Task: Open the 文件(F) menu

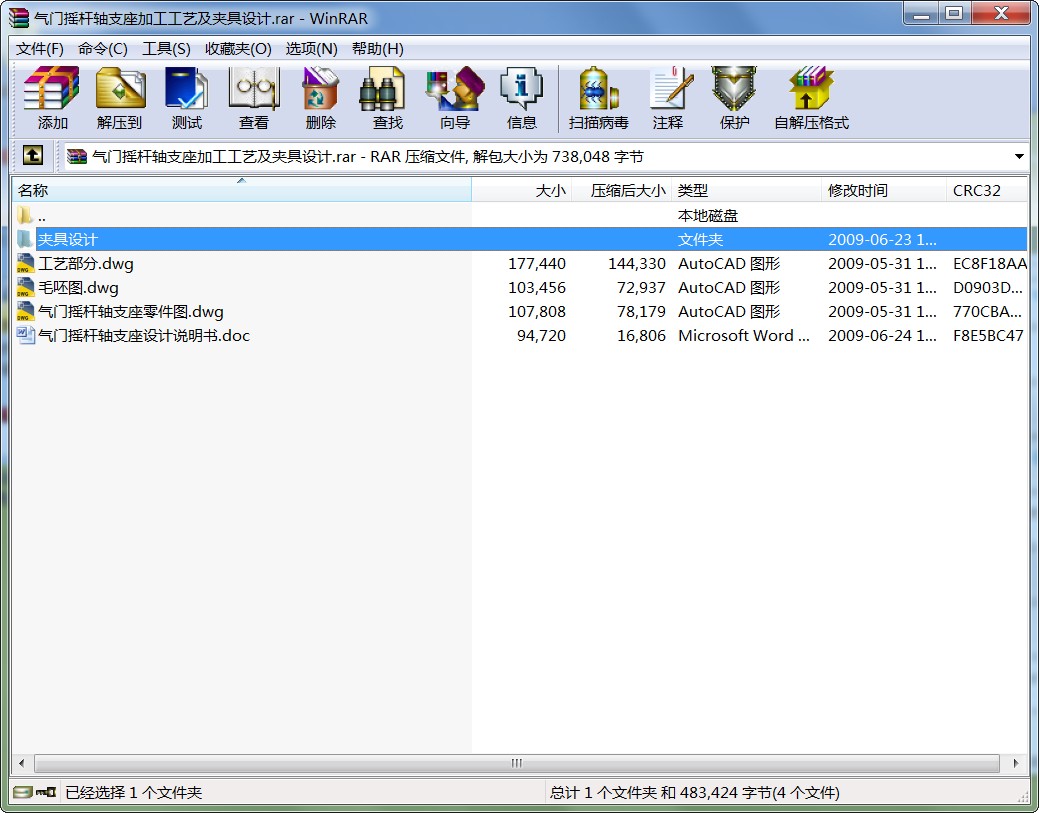Action: point(40,49)
